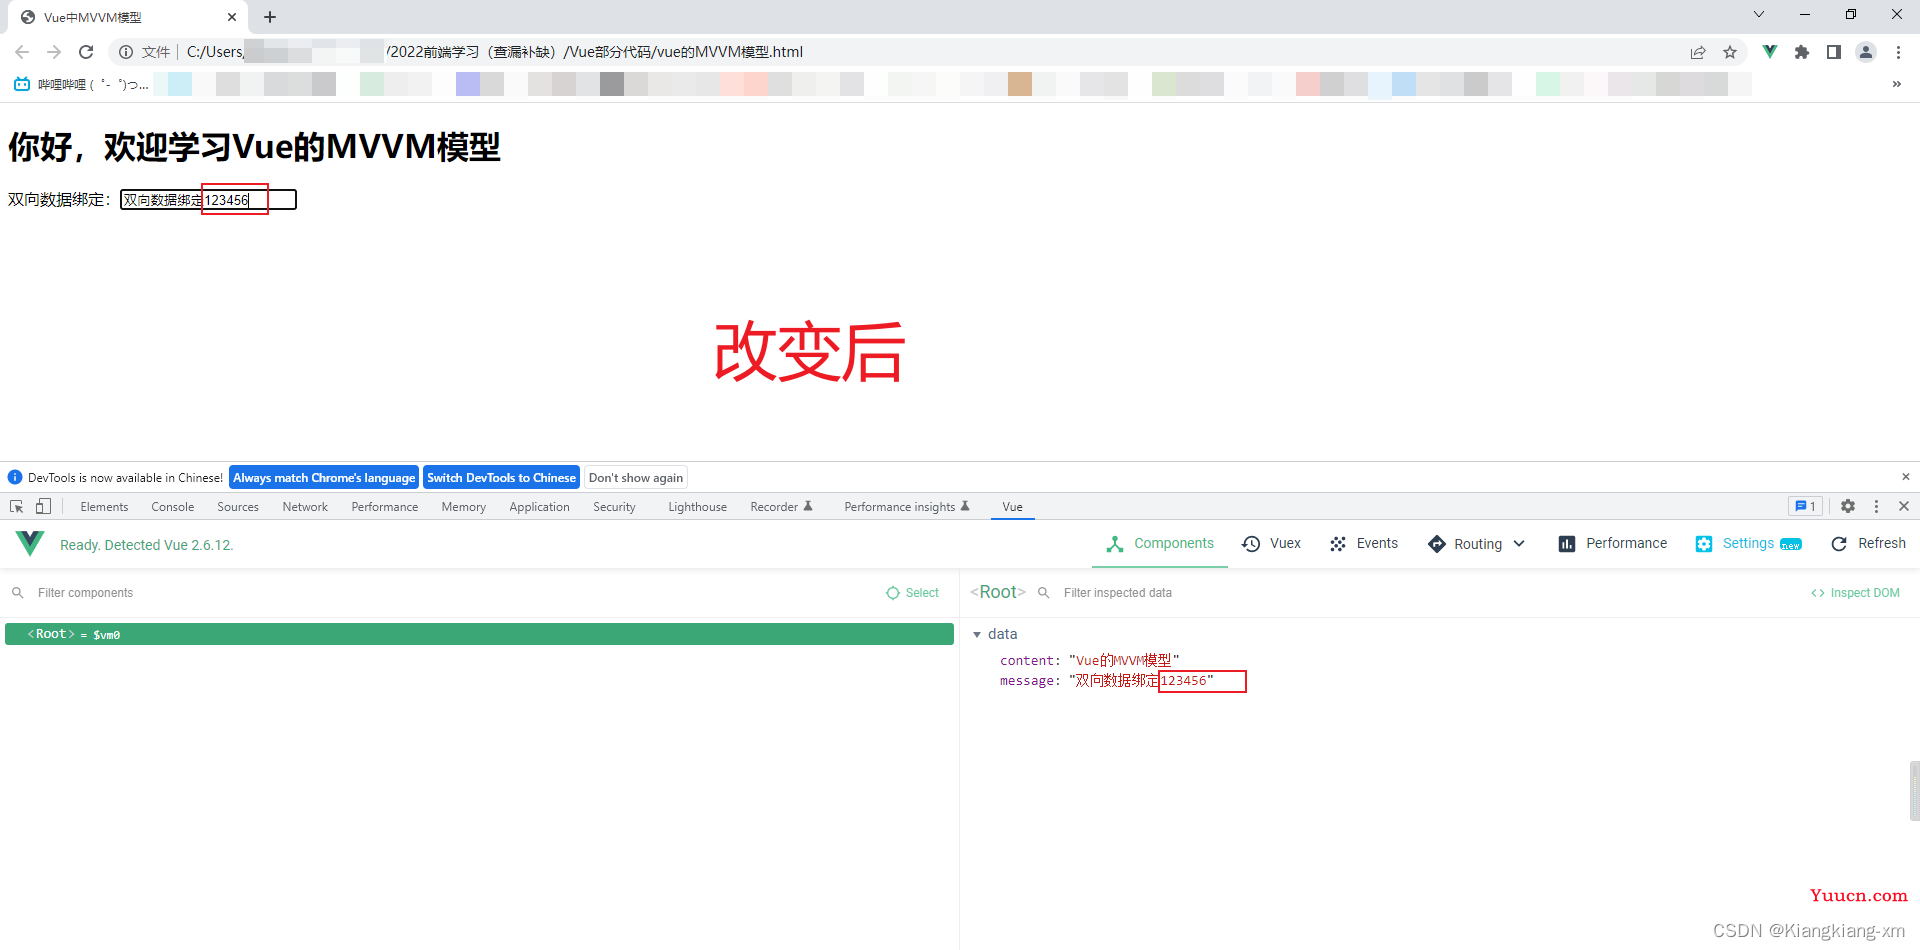Viewport: 1920px width, 950px height.
Task: Open the Performance insights tab
Action: [x=907, y=507]
